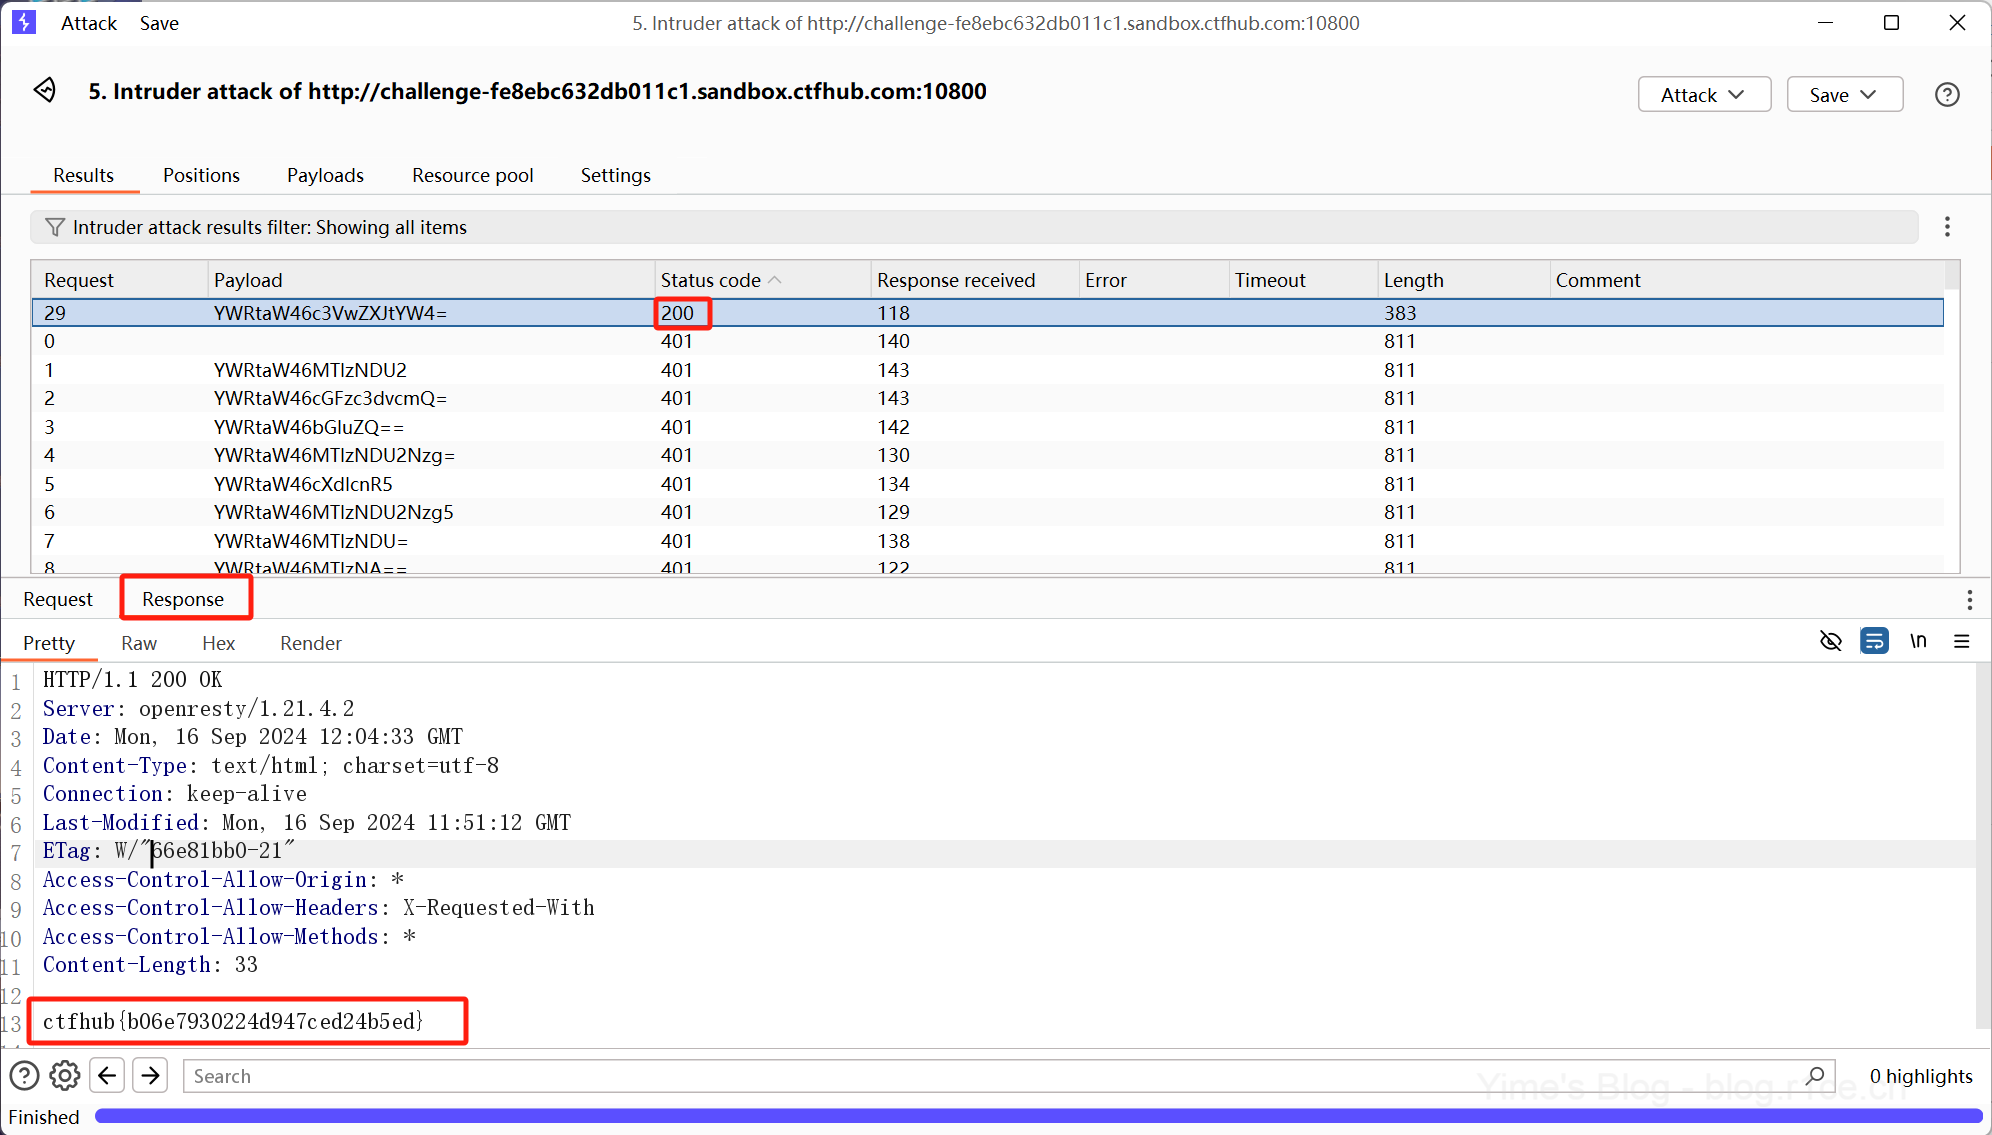Click search settings gear icon
The width and height of the screenshot is (1992, 1135).
(x=65, y=1076)
